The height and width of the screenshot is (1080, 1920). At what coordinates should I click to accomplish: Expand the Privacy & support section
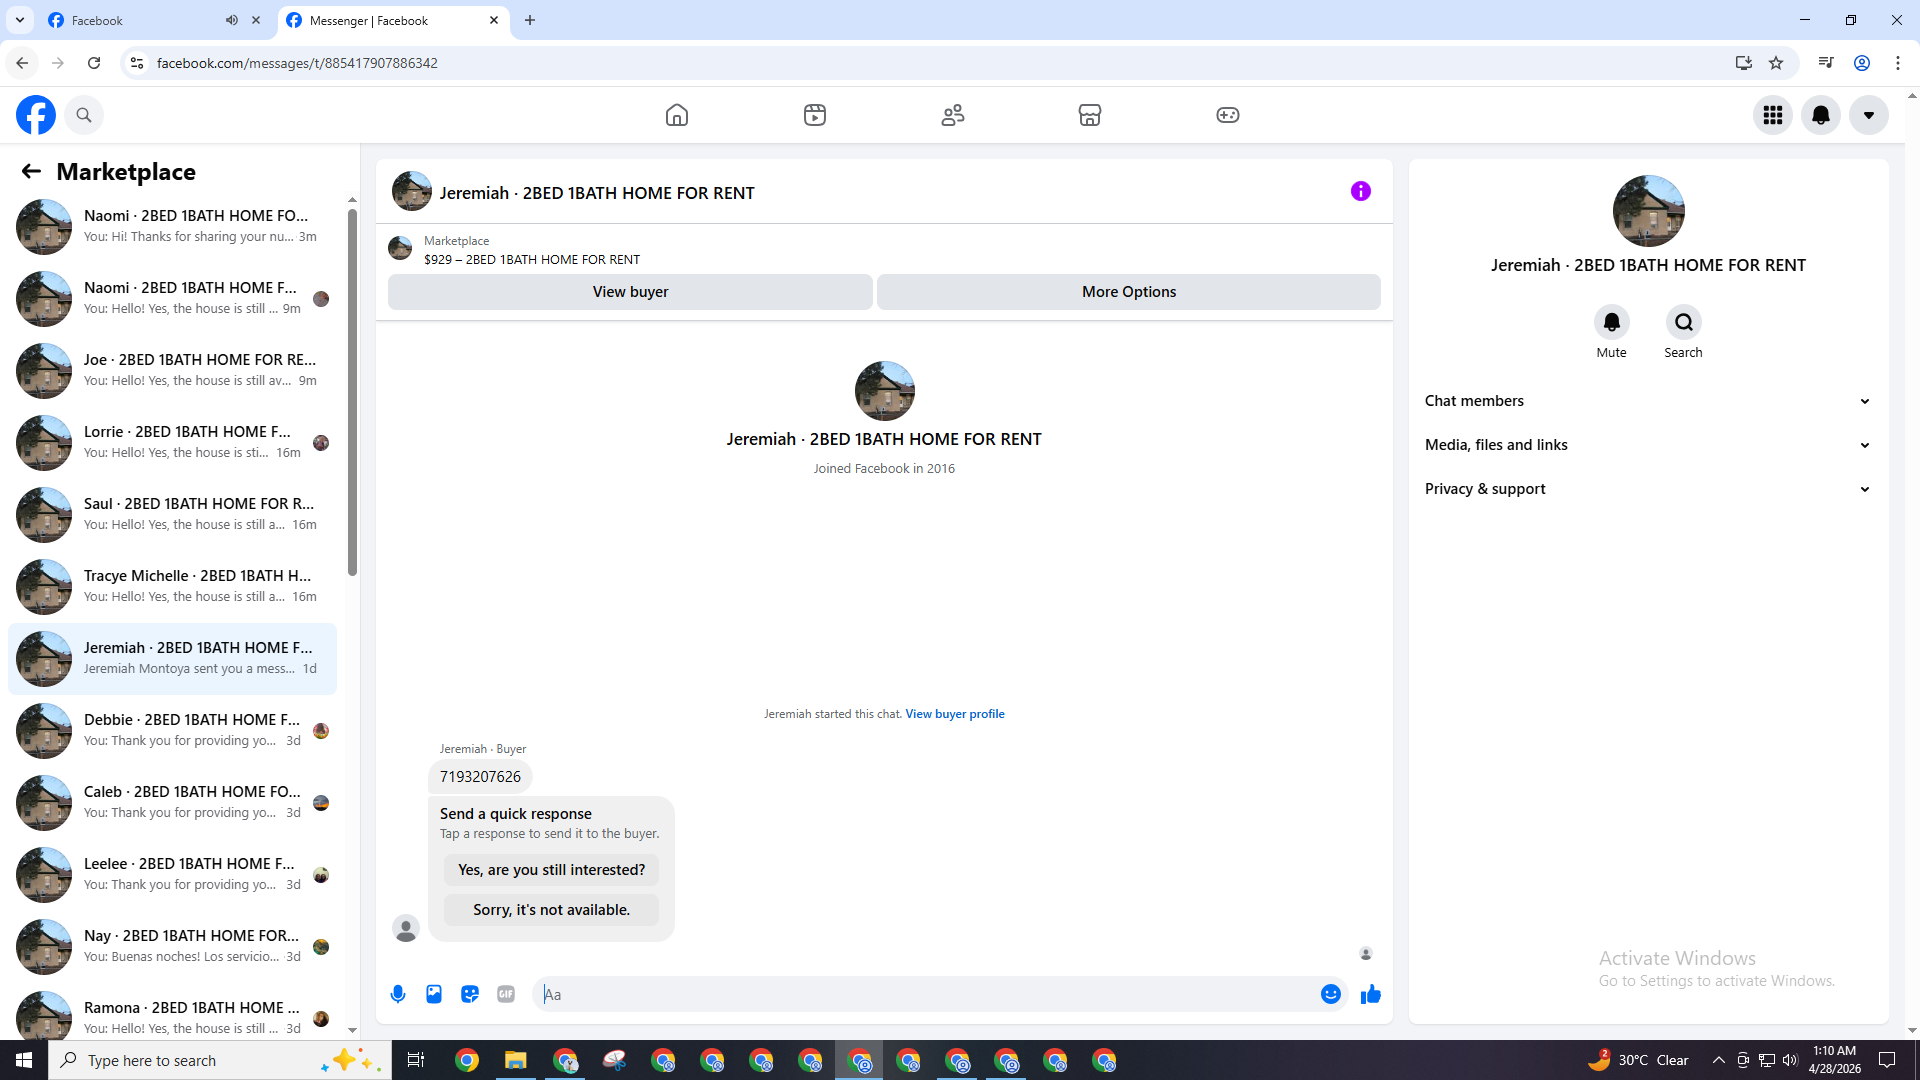[1648, 489]
